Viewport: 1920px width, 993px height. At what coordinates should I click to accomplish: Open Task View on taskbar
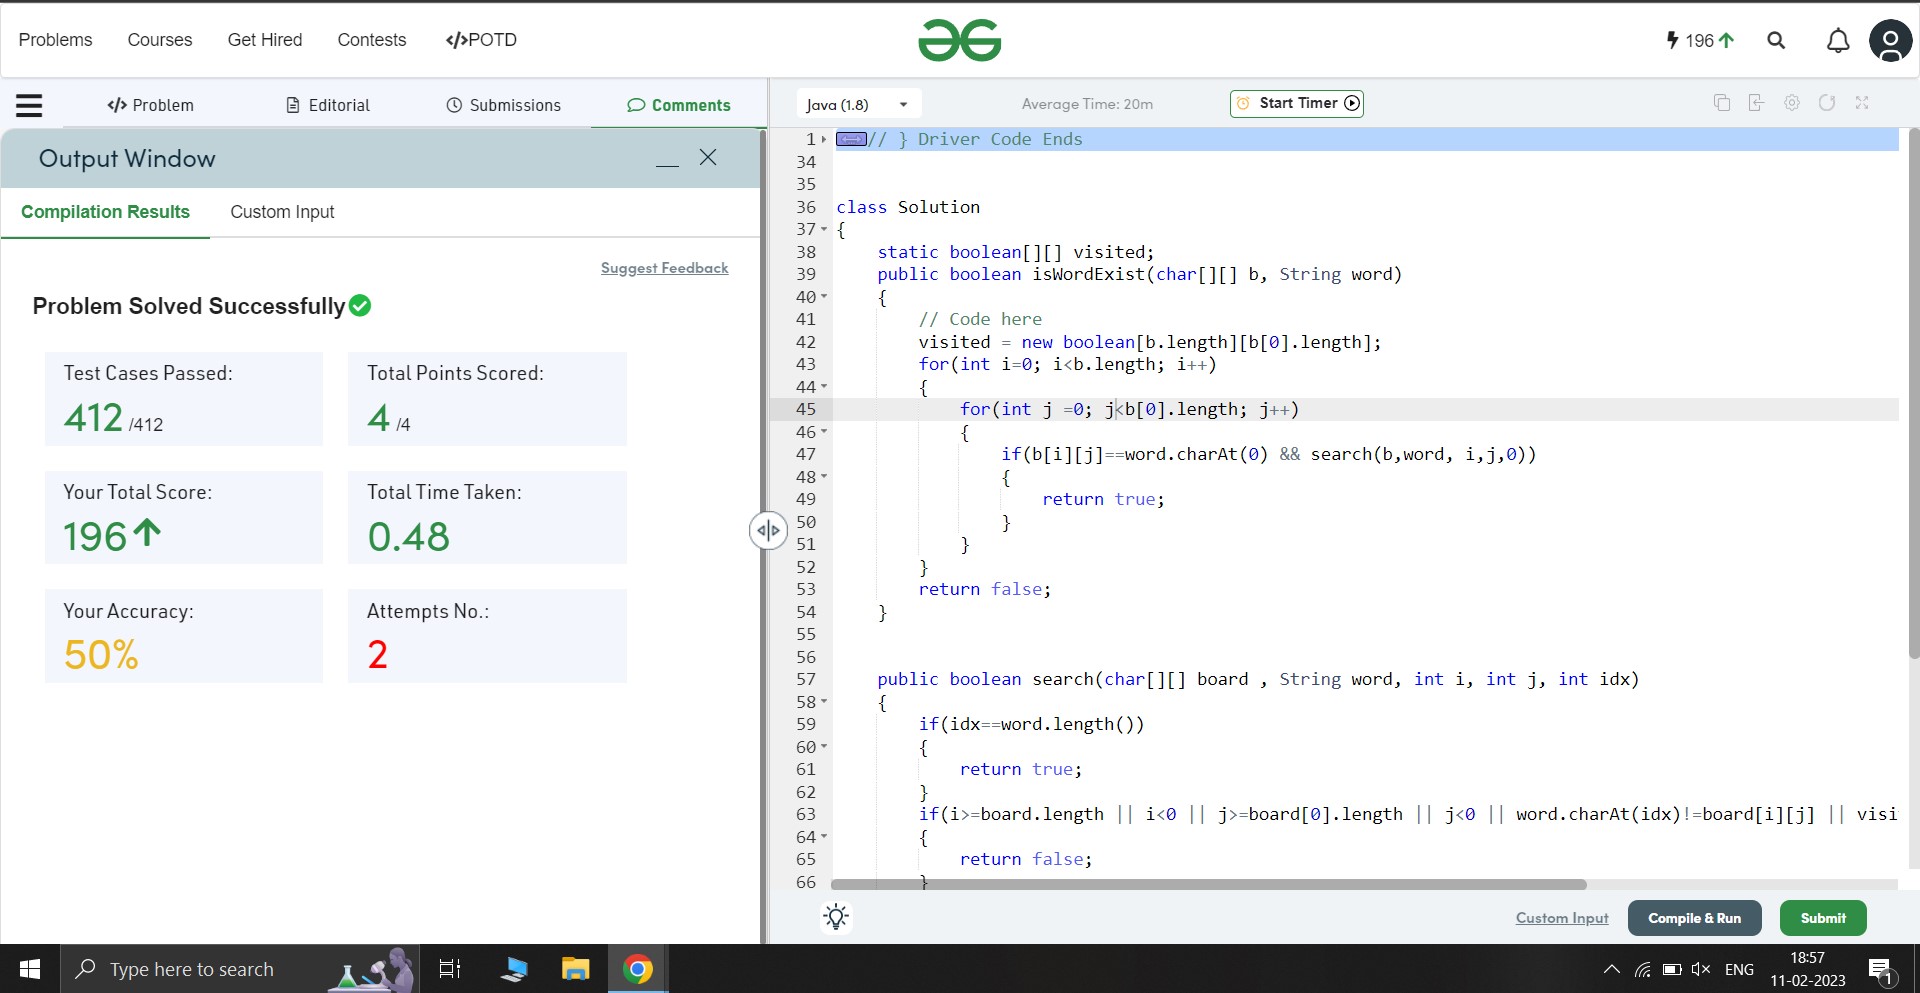coord(450,969)
